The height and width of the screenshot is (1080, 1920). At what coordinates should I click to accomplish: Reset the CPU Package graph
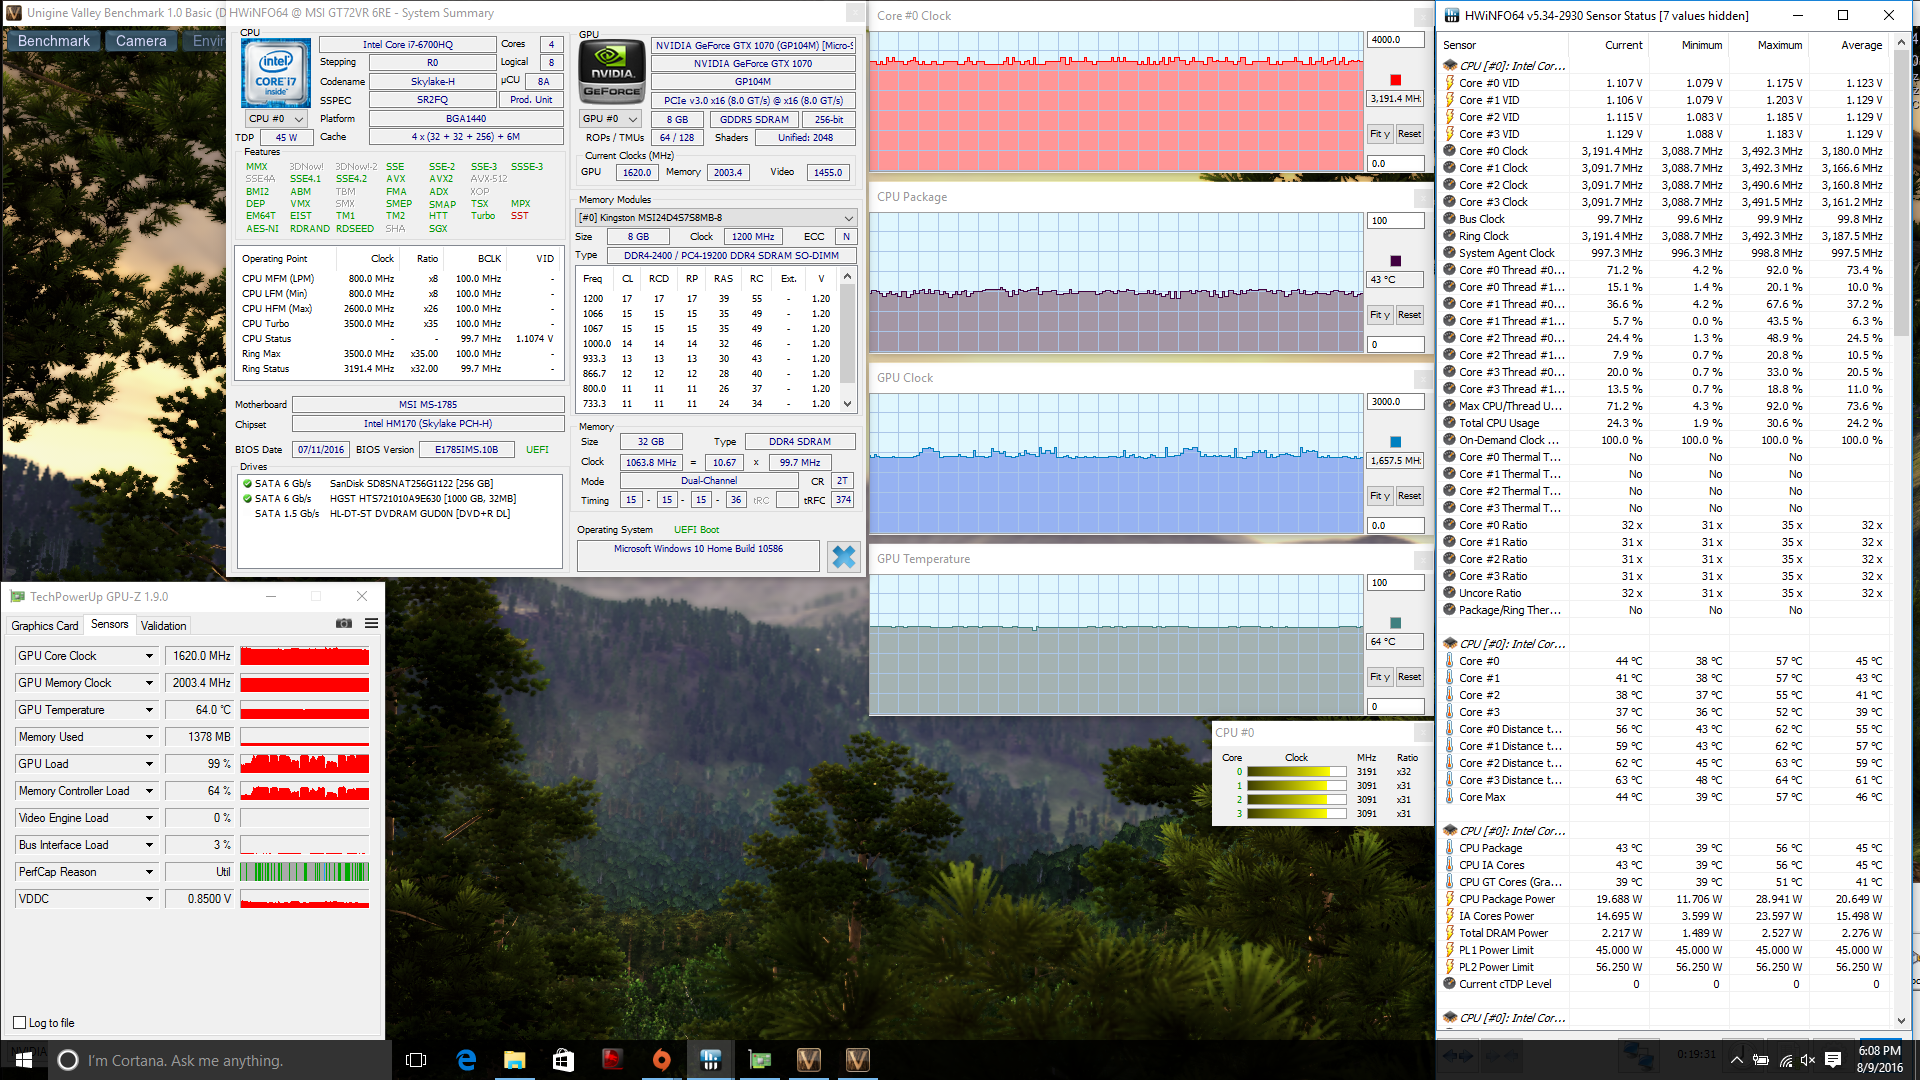click(x=1409, y=315)
